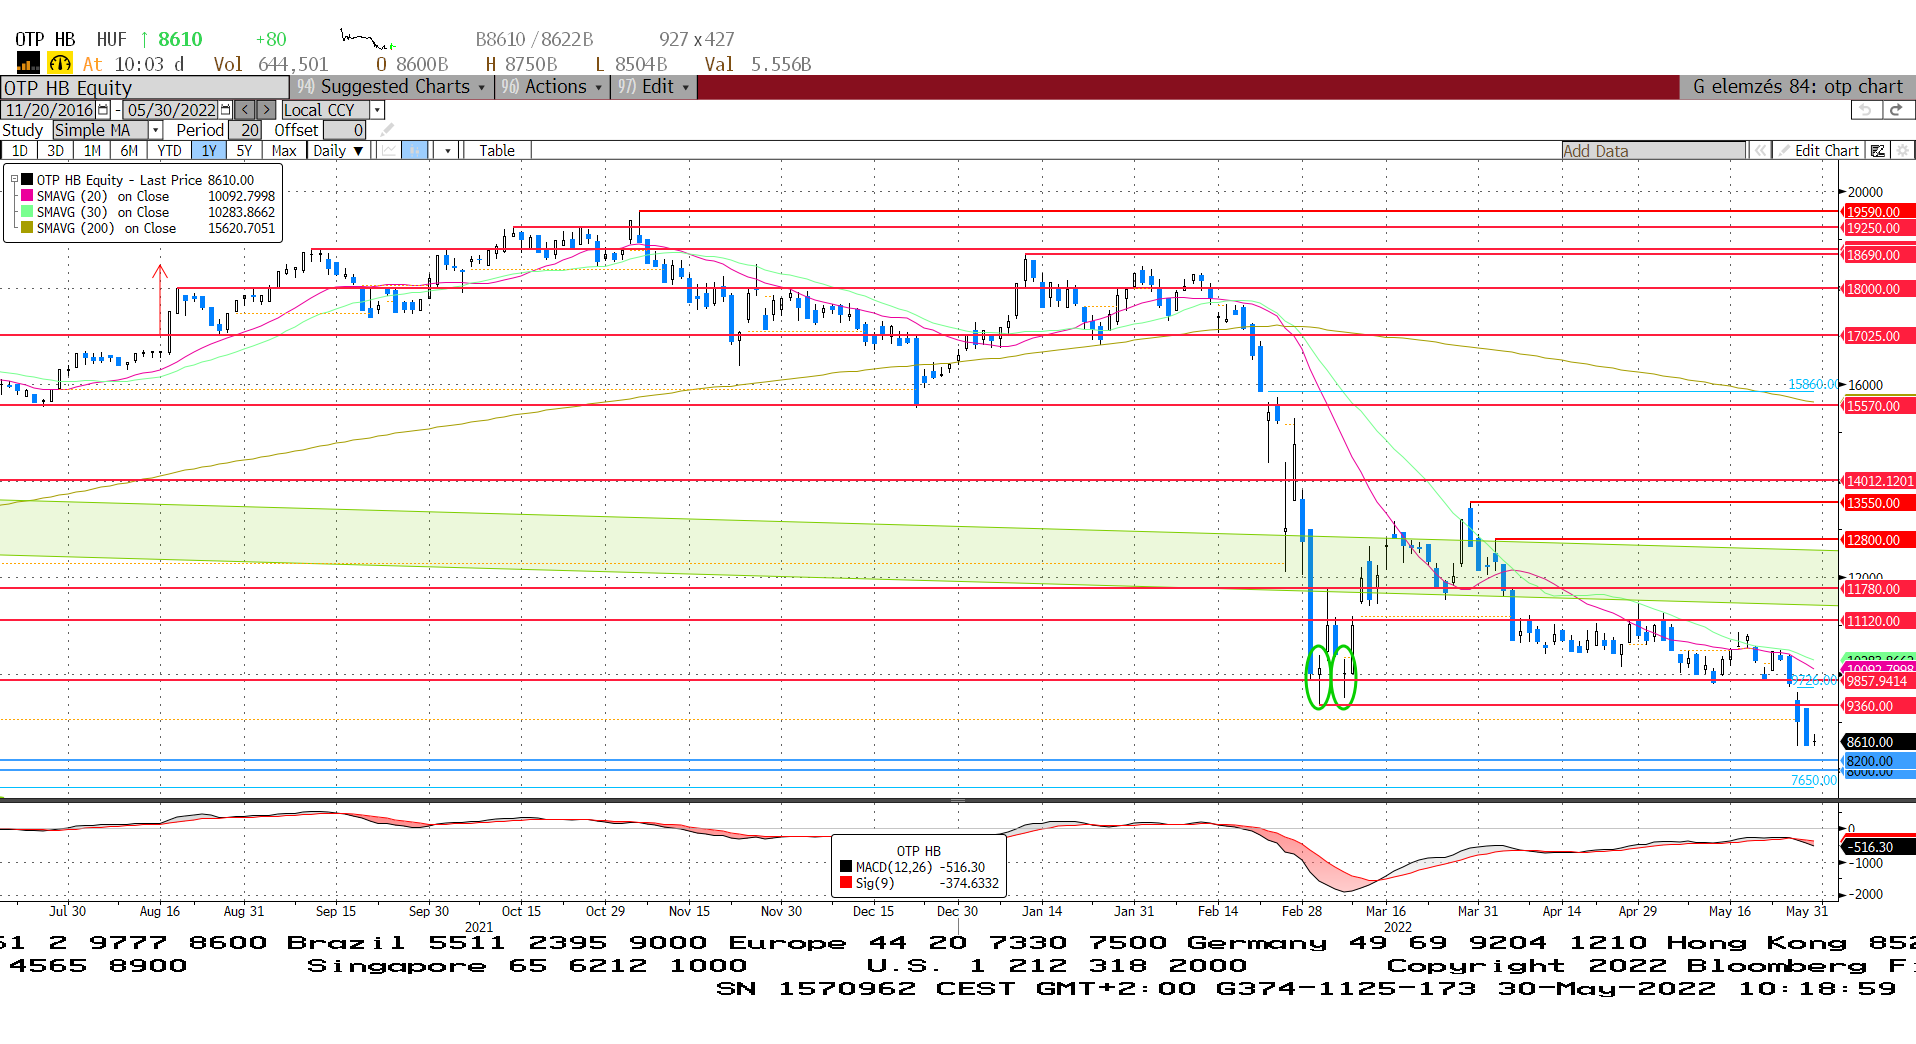Click the green SMAVG (30) legend swatch
The width and height of the screenshot is (1916, 1044).
point(27,212)
